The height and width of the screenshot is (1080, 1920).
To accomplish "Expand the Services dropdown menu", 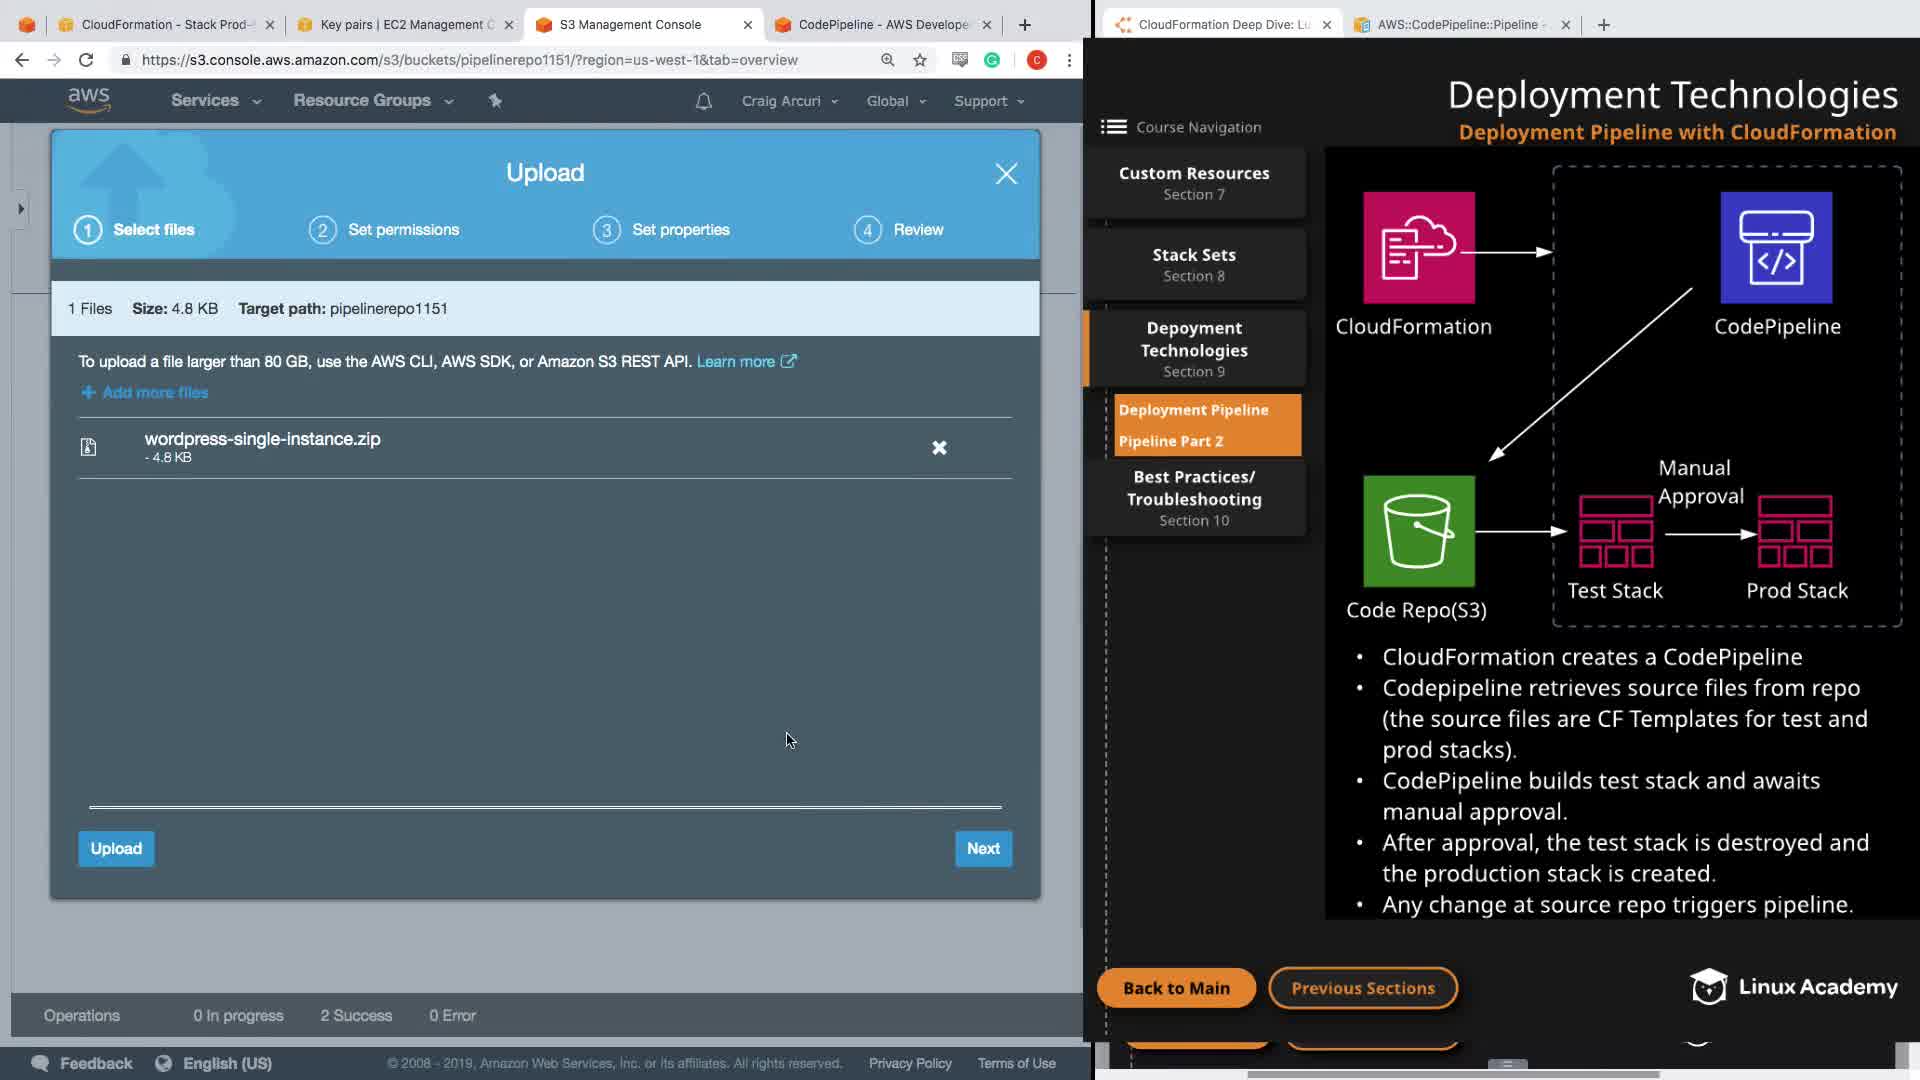I will (215, 101).
